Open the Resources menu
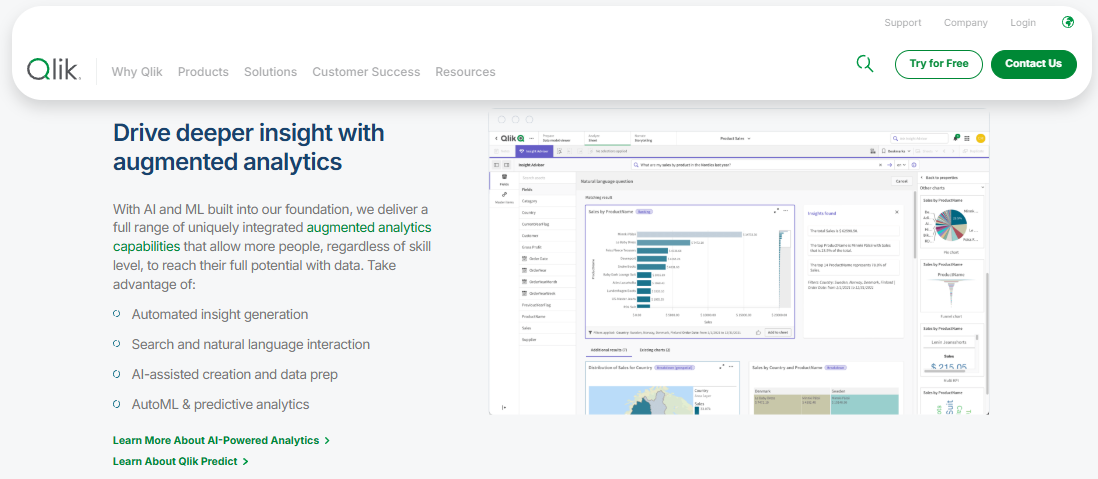This screenshot has height=479, width=1098. [465, 71]
